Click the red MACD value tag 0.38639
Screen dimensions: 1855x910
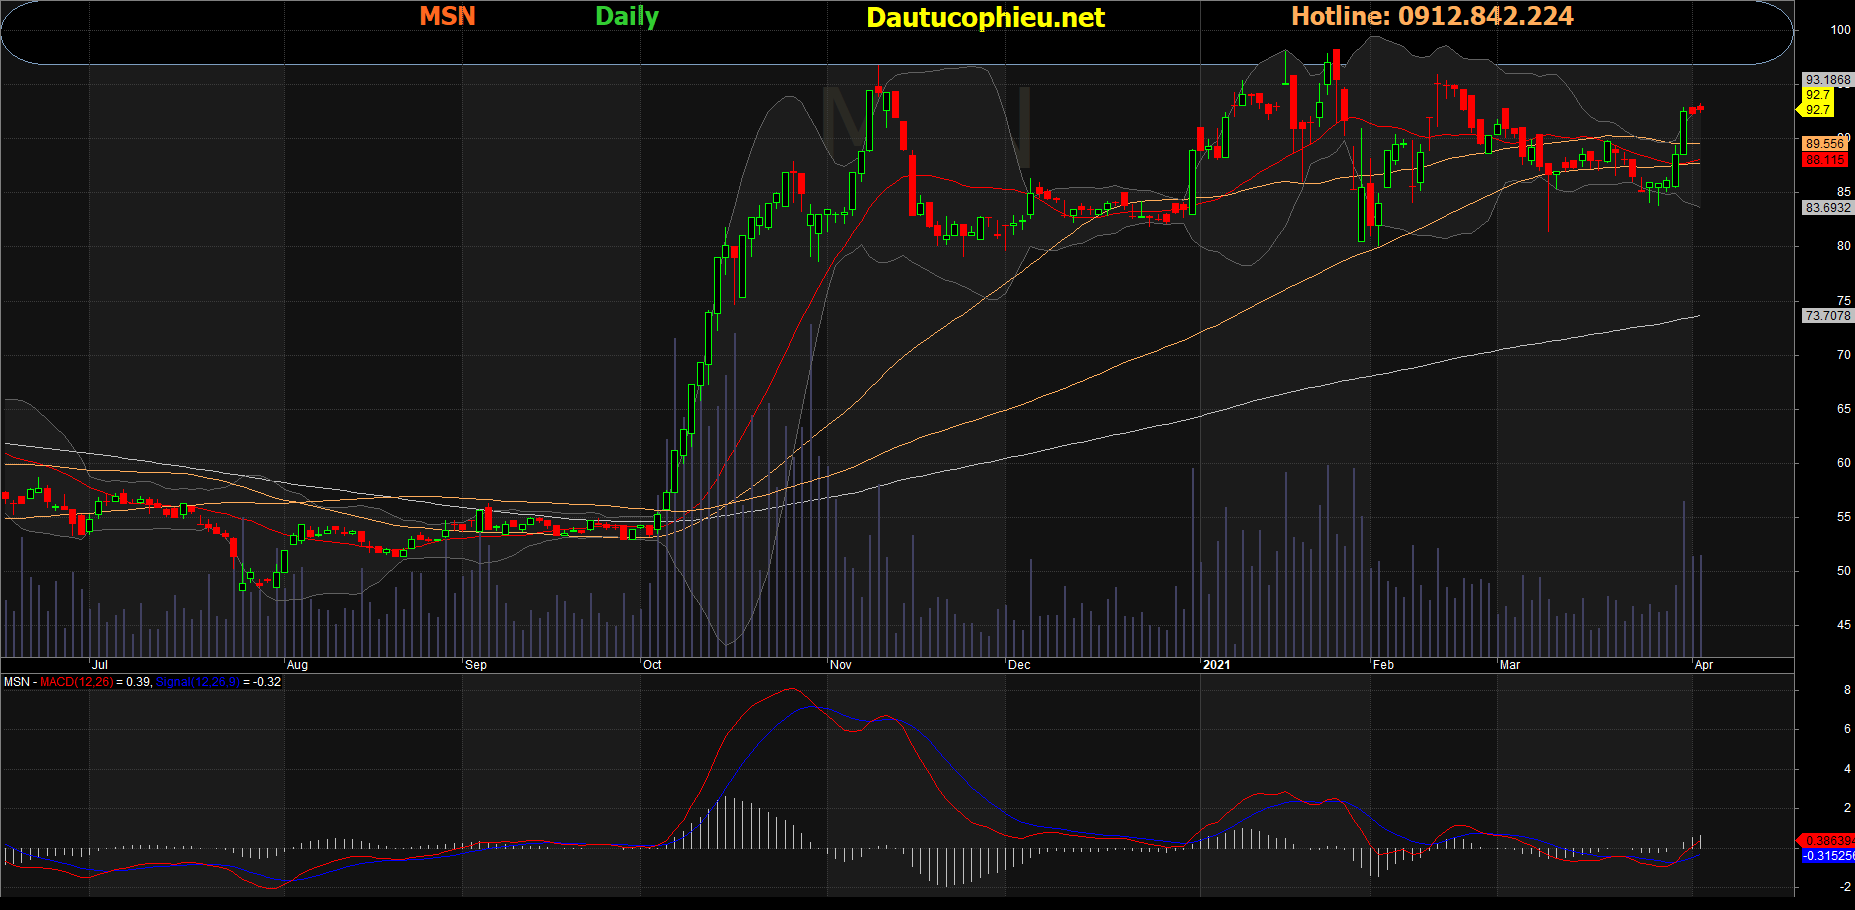coord(1828,841)
